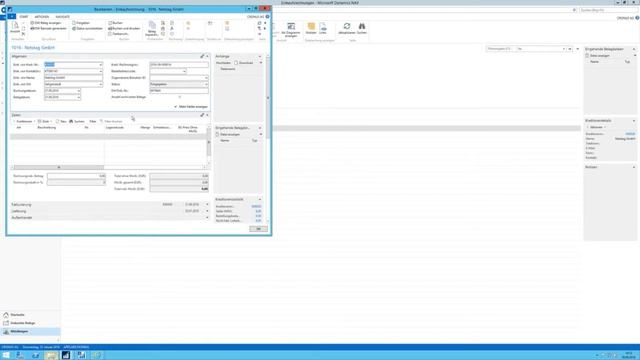Collapse the Kreditorenstatistik factbox
The height and width of the screenshot is (360, 640).
(260, 199)
